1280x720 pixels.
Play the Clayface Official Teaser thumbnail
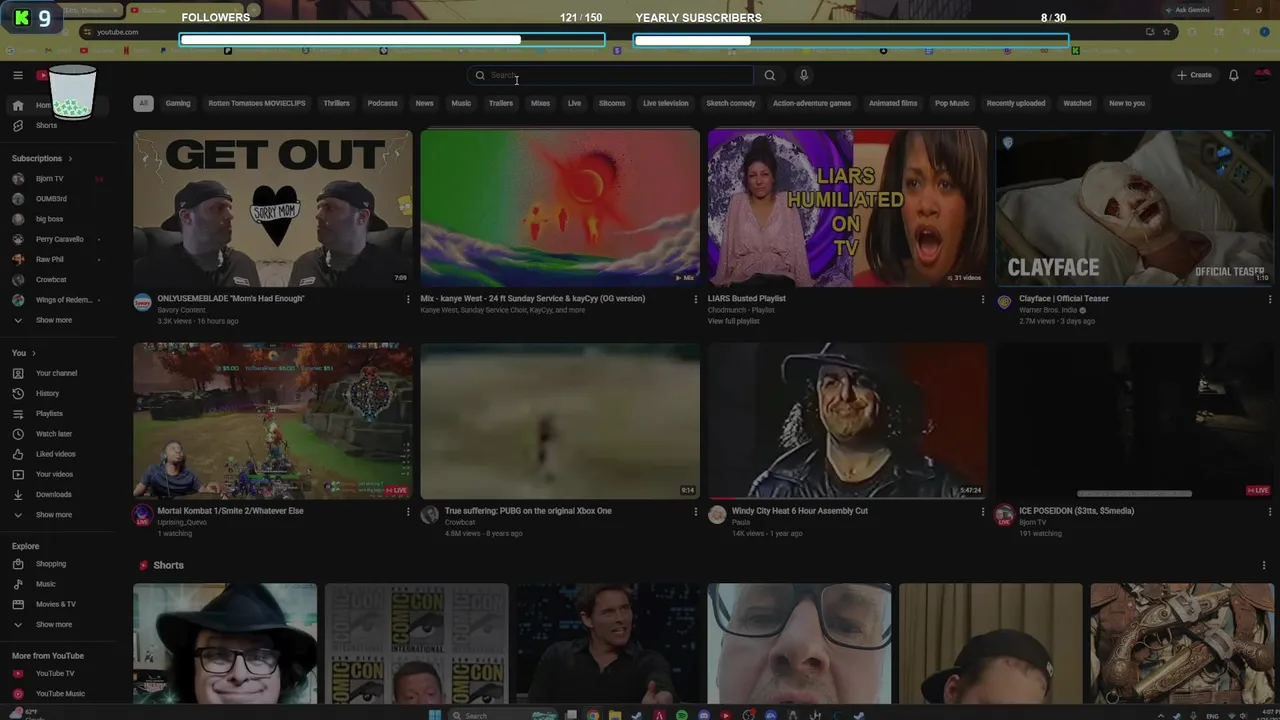click(1135, 208)
